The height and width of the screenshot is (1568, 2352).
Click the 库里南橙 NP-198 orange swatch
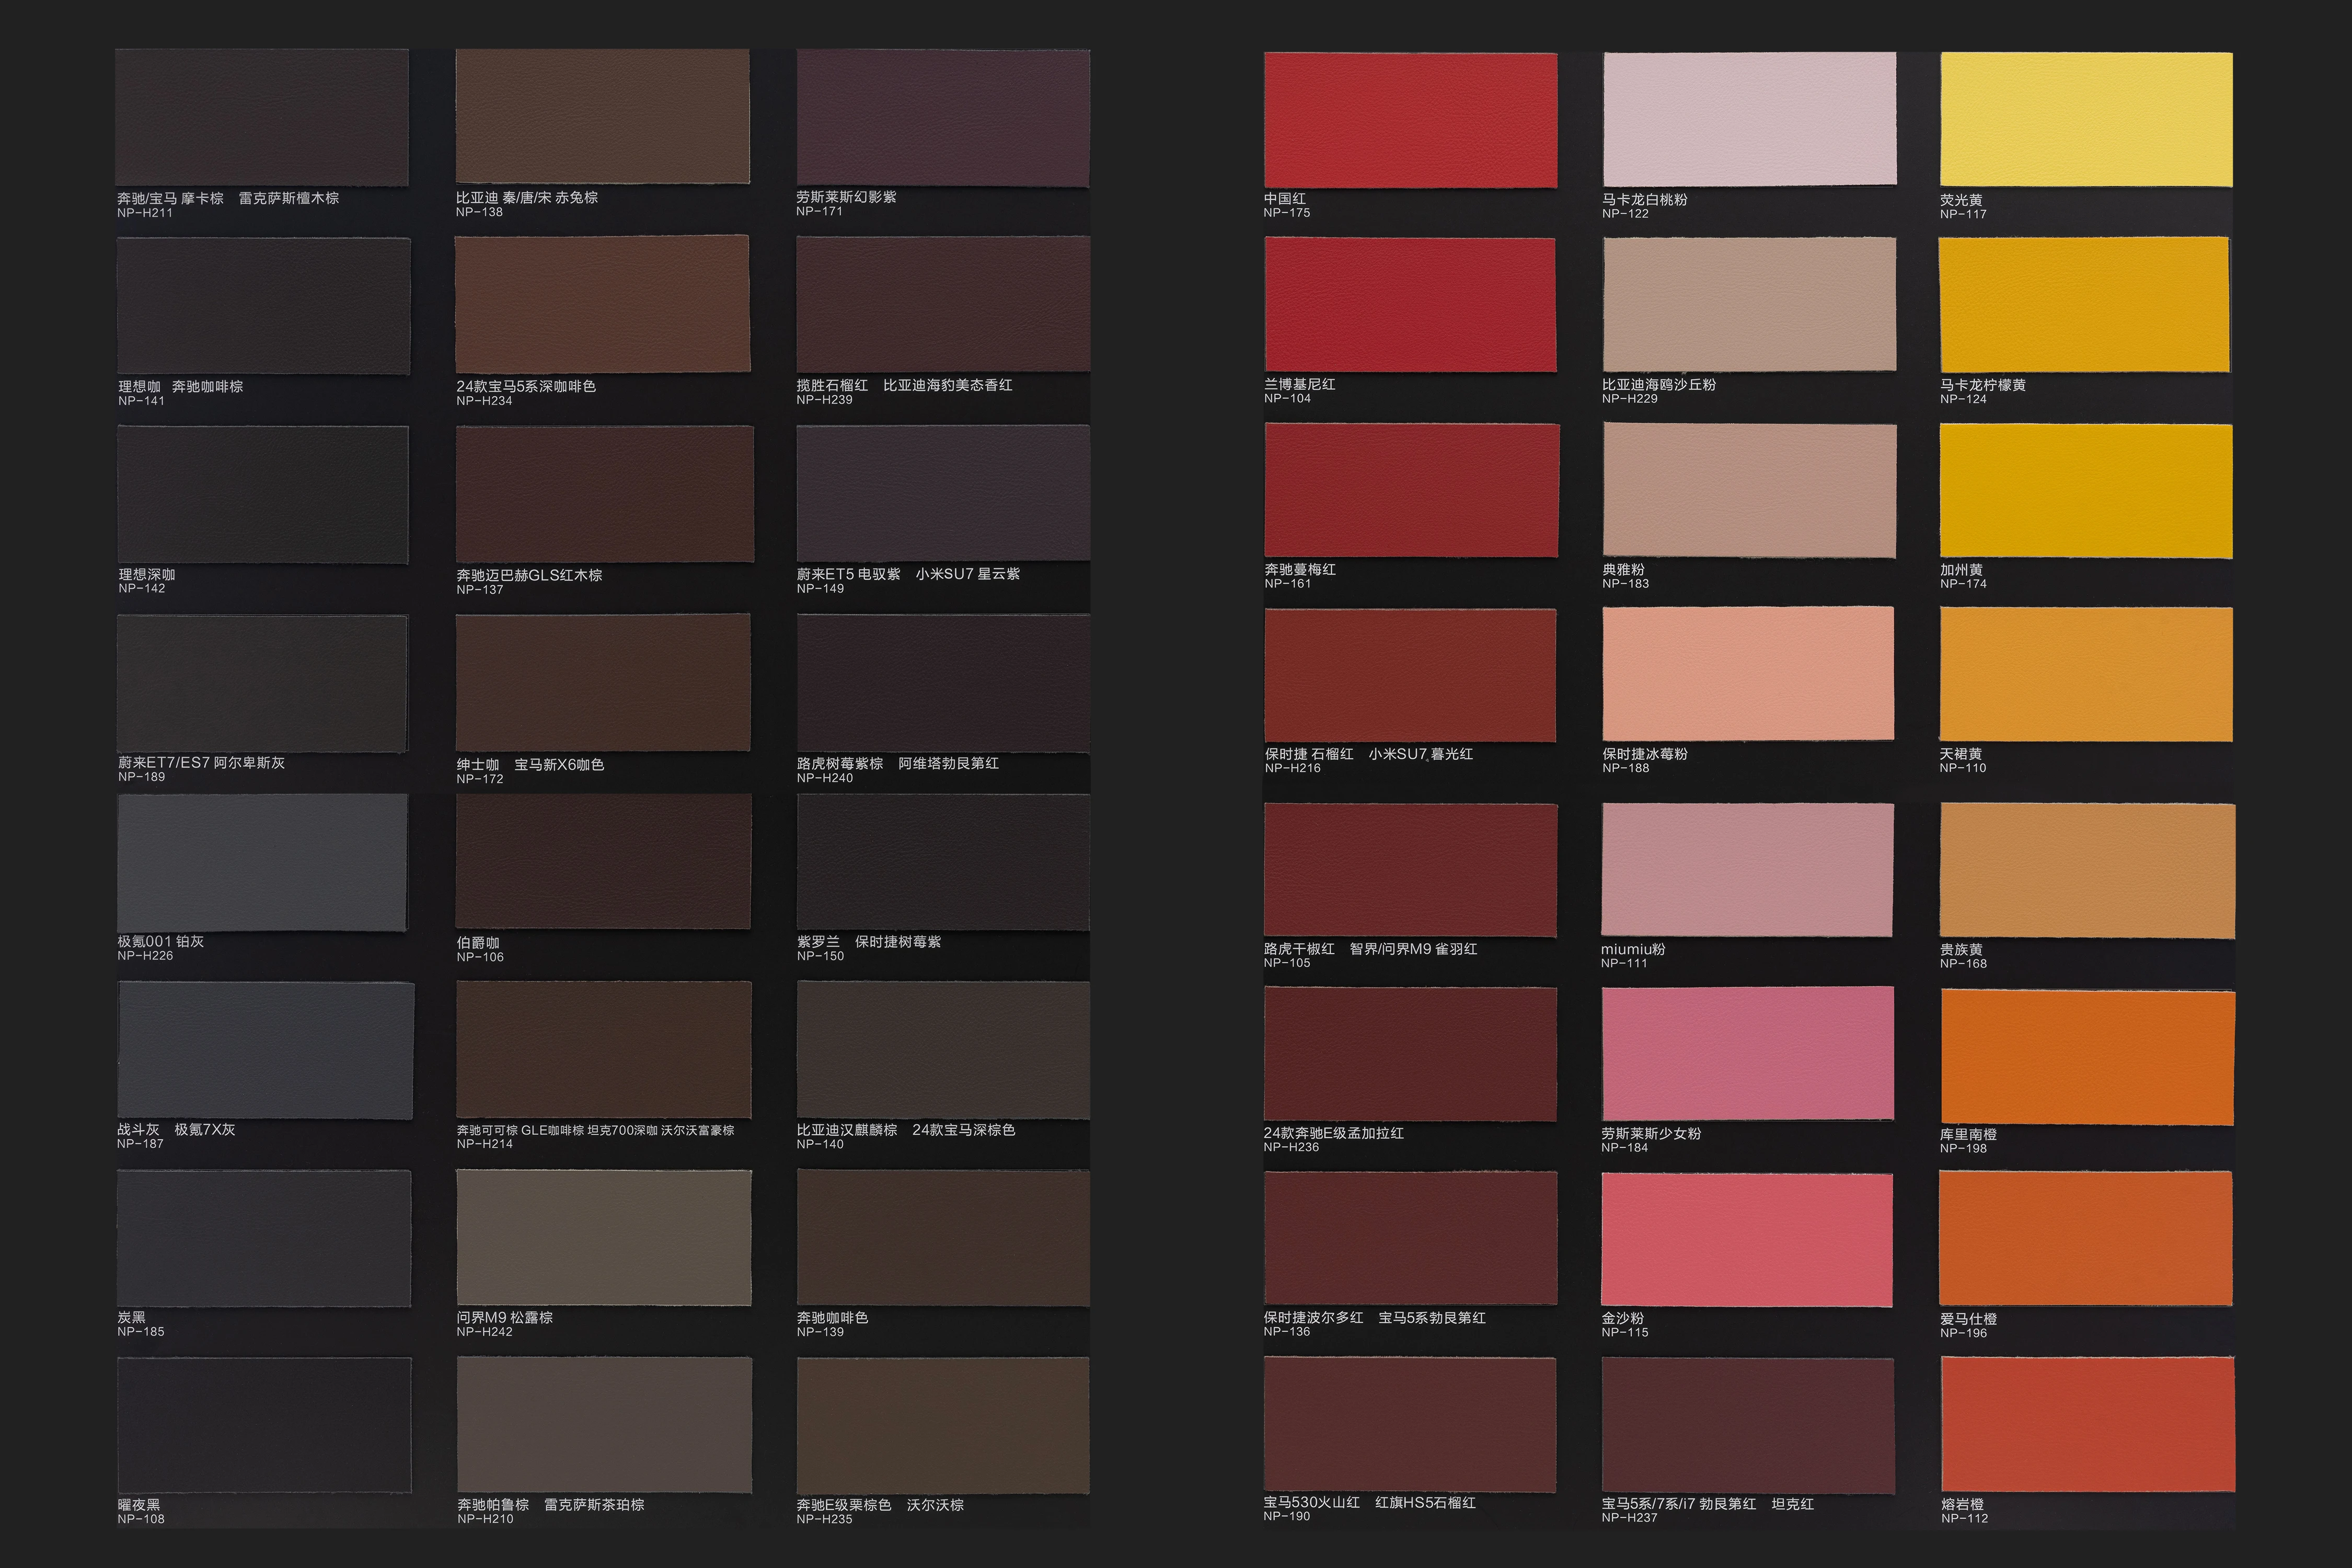click(x=2088, y=1058)
